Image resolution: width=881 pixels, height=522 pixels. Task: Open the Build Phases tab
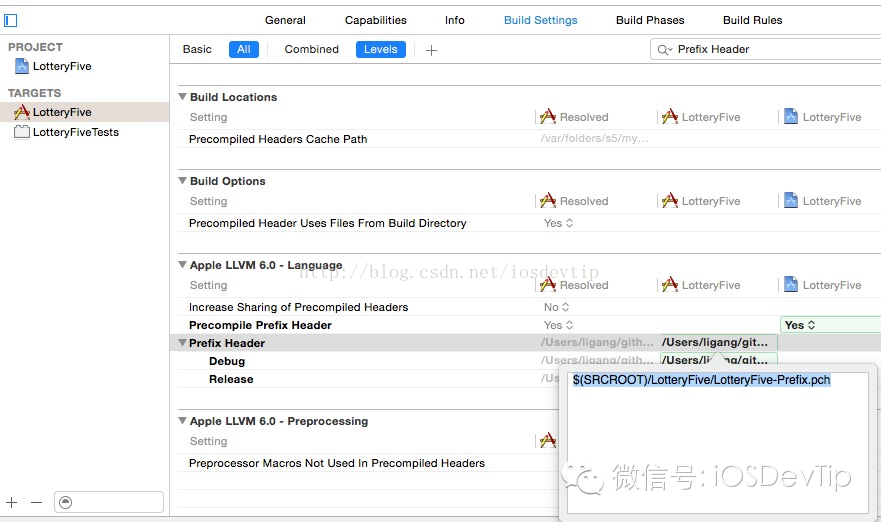(650, 20)
